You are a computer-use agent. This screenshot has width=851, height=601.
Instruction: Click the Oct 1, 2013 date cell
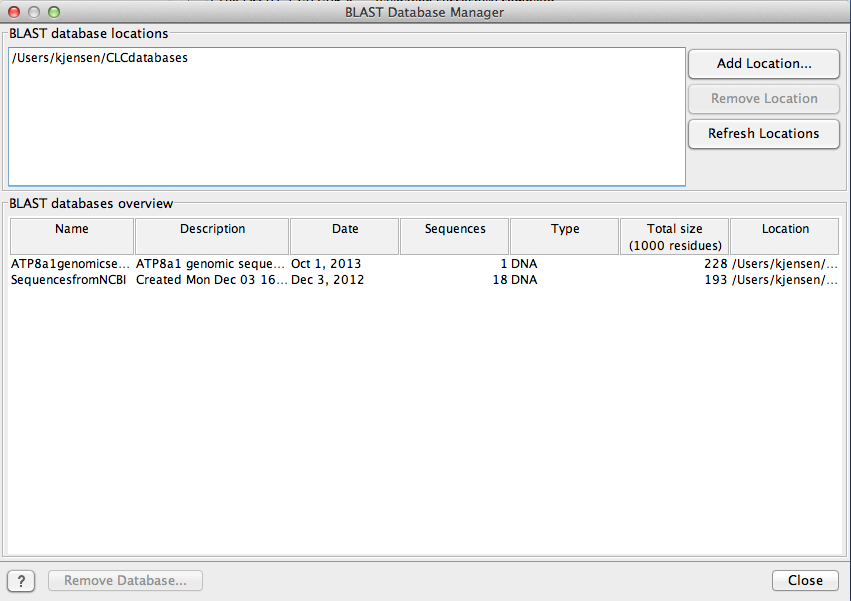pos(321,263)
